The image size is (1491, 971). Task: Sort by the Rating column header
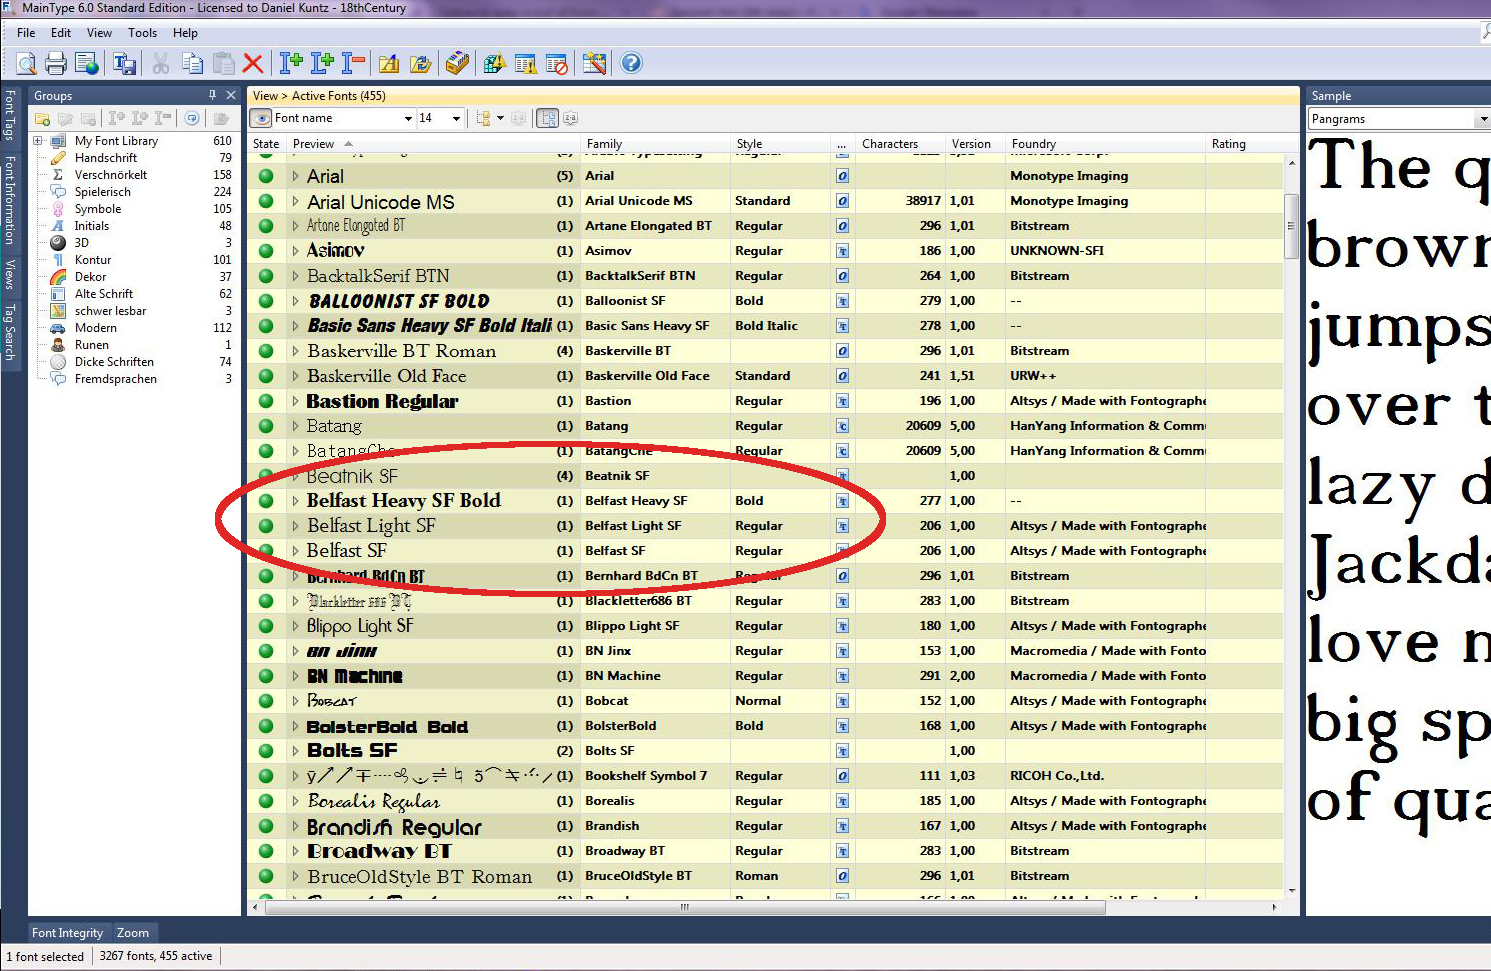tap(1243, 144)
